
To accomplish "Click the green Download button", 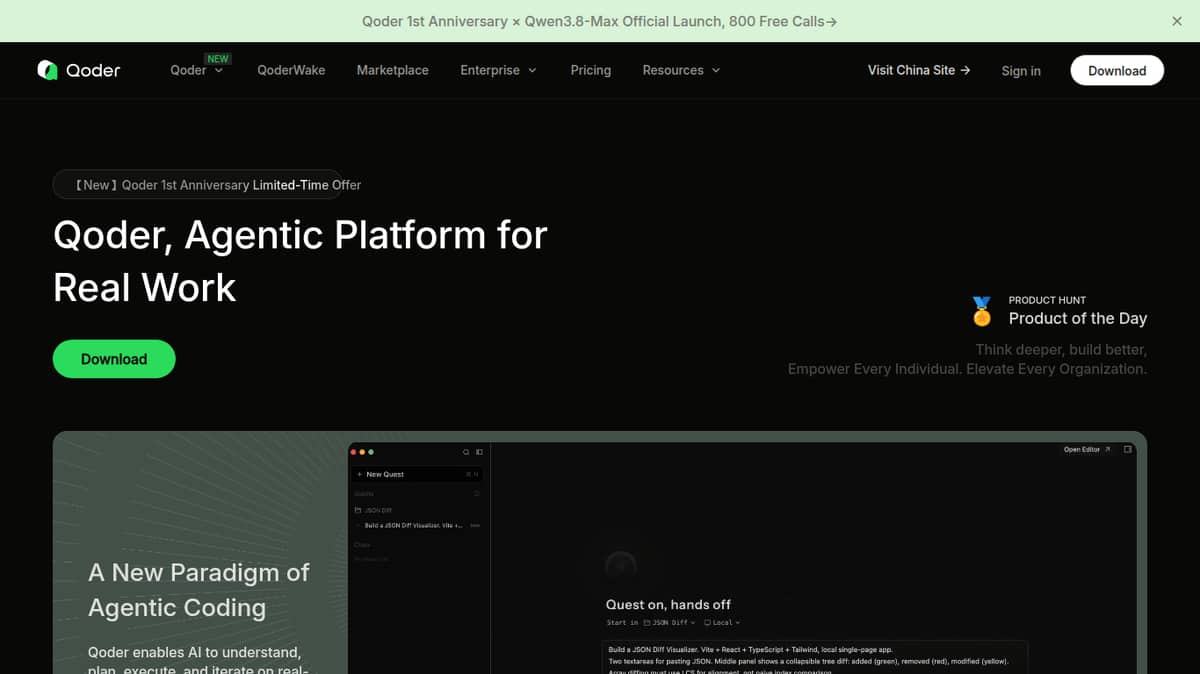I will pos(114,359).
